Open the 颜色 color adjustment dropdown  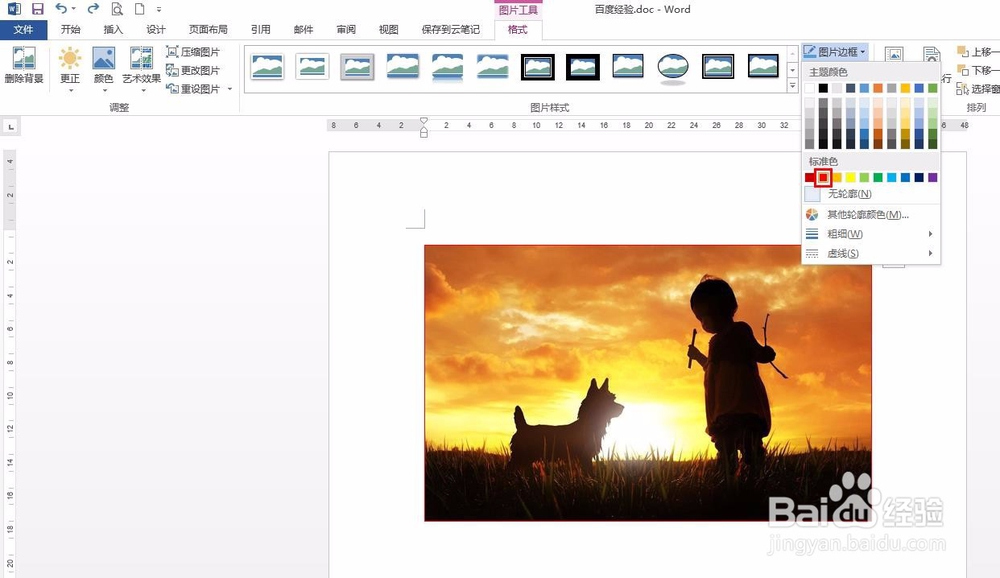point(103,69)
